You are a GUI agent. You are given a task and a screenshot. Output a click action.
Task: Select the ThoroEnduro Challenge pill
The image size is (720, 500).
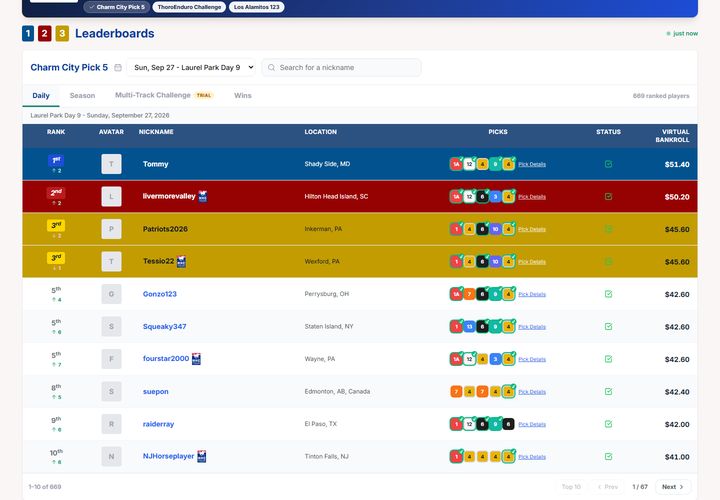(x=189, y=7)
